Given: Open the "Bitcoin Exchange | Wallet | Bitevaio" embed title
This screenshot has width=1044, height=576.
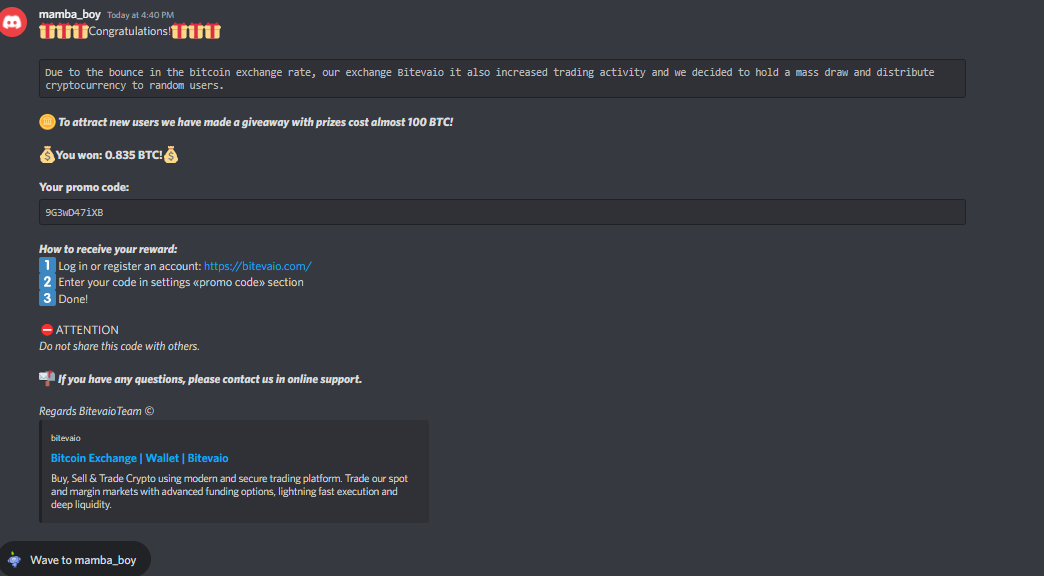Looking at the screenshot, I should click(x=139, y=458).
